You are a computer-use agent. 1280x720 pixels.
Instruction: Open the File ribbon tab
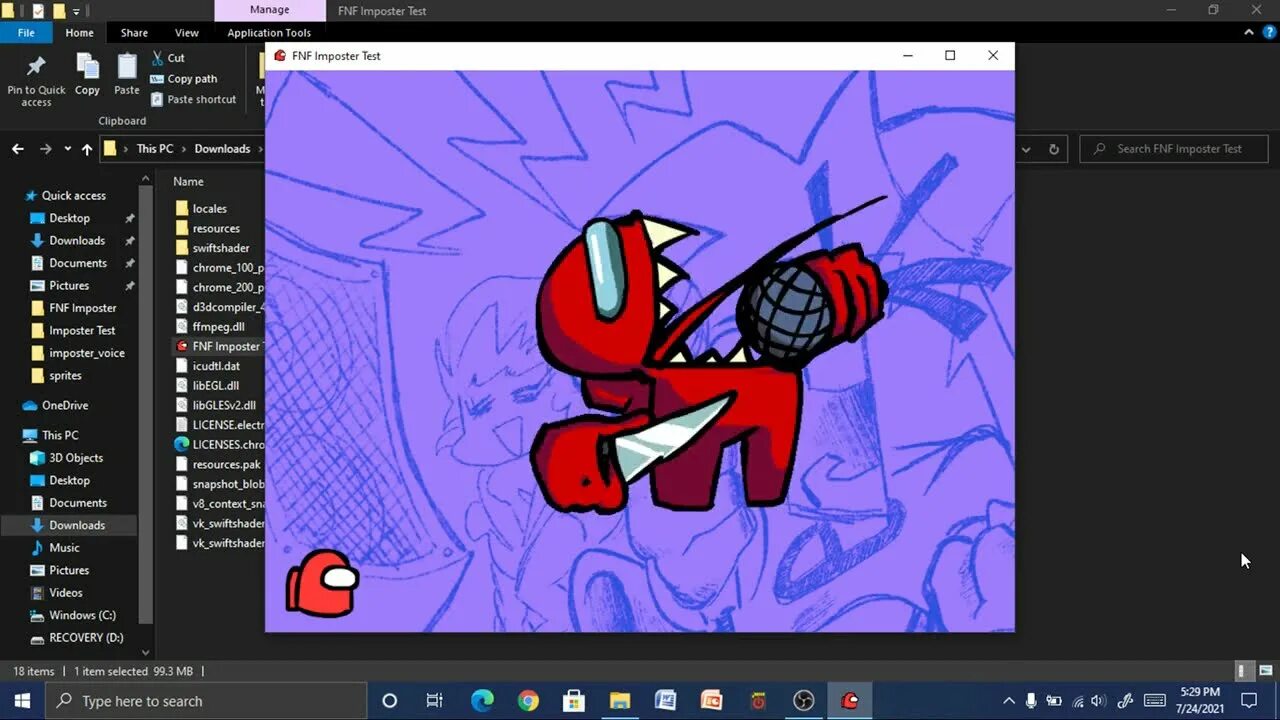pyautogui.click(x=26, y=33)
